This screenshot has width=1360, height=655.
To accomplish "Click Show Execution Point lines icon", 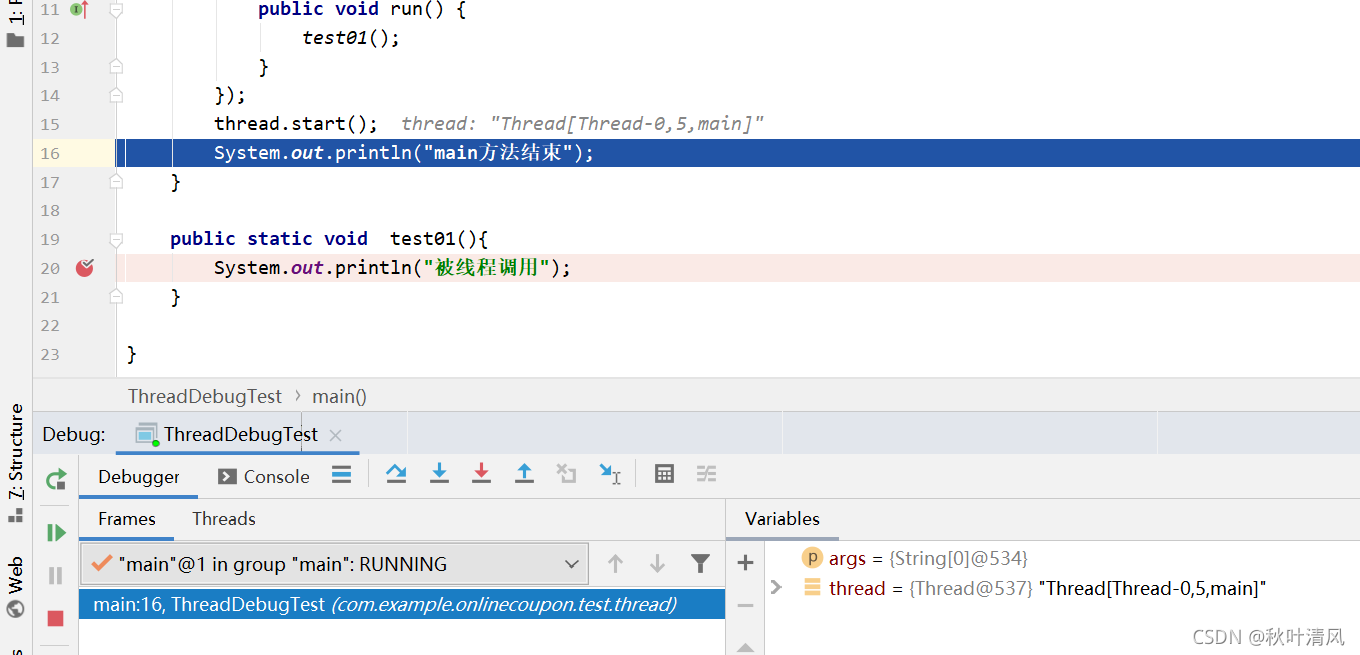I will click(342, 475).
